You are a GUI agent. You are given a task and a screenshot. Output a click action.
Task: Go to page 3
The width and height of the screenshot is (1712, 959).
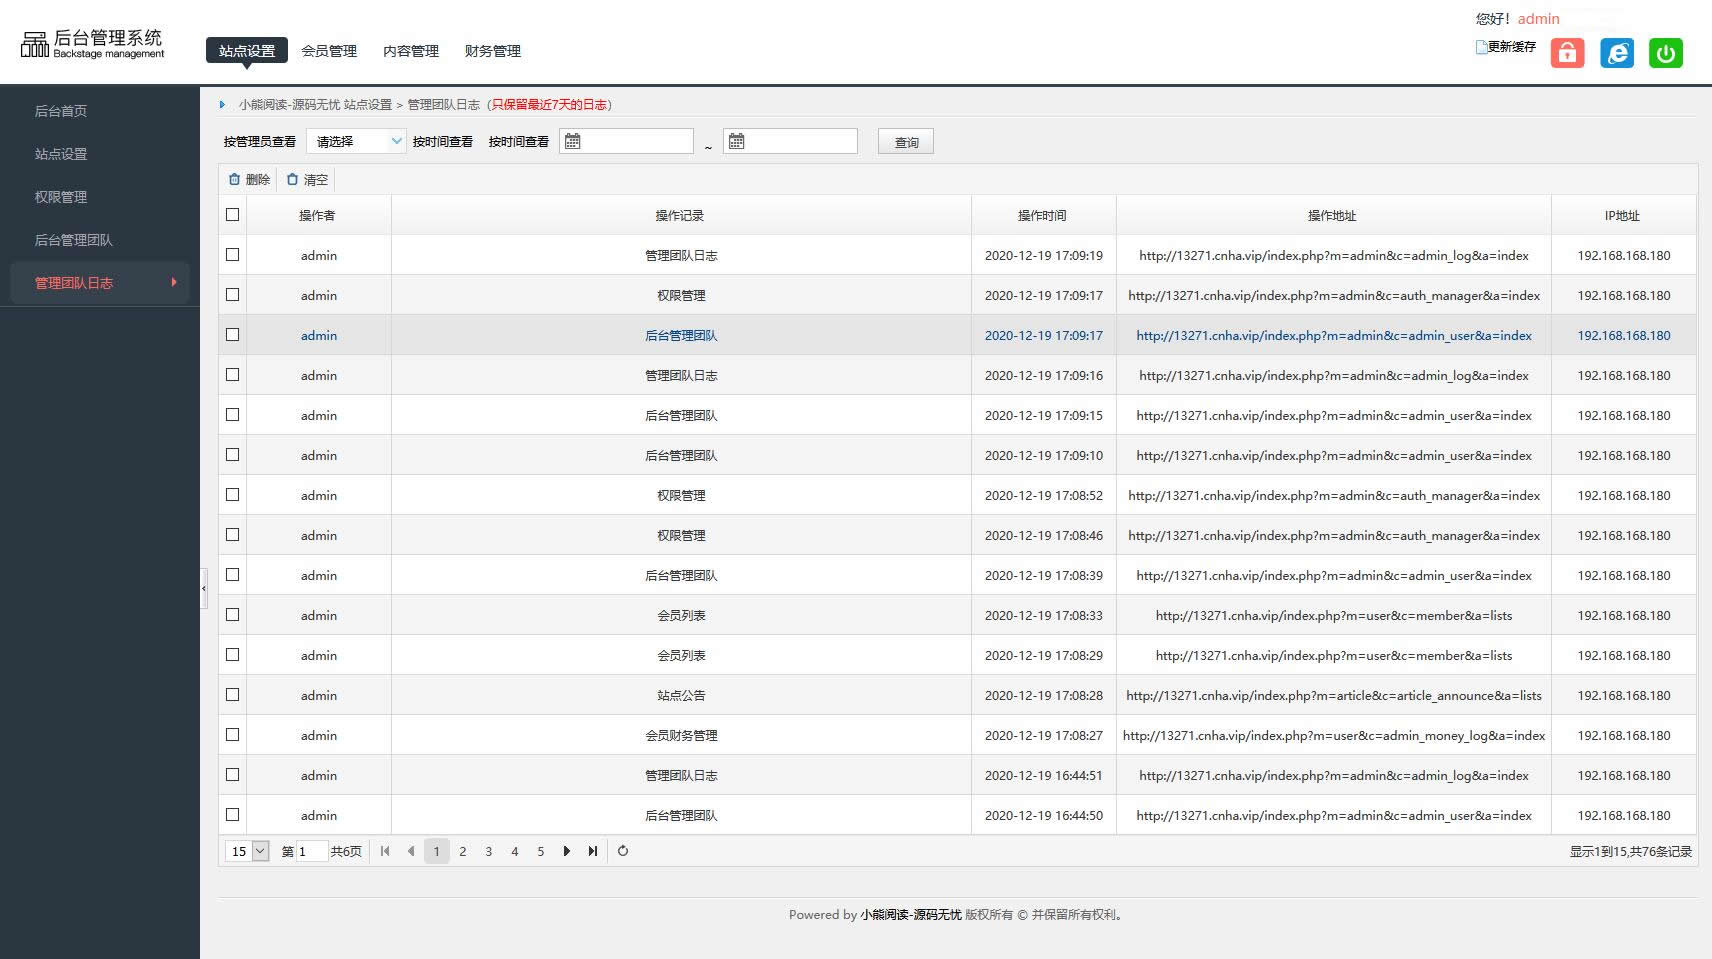coord(489,851)
